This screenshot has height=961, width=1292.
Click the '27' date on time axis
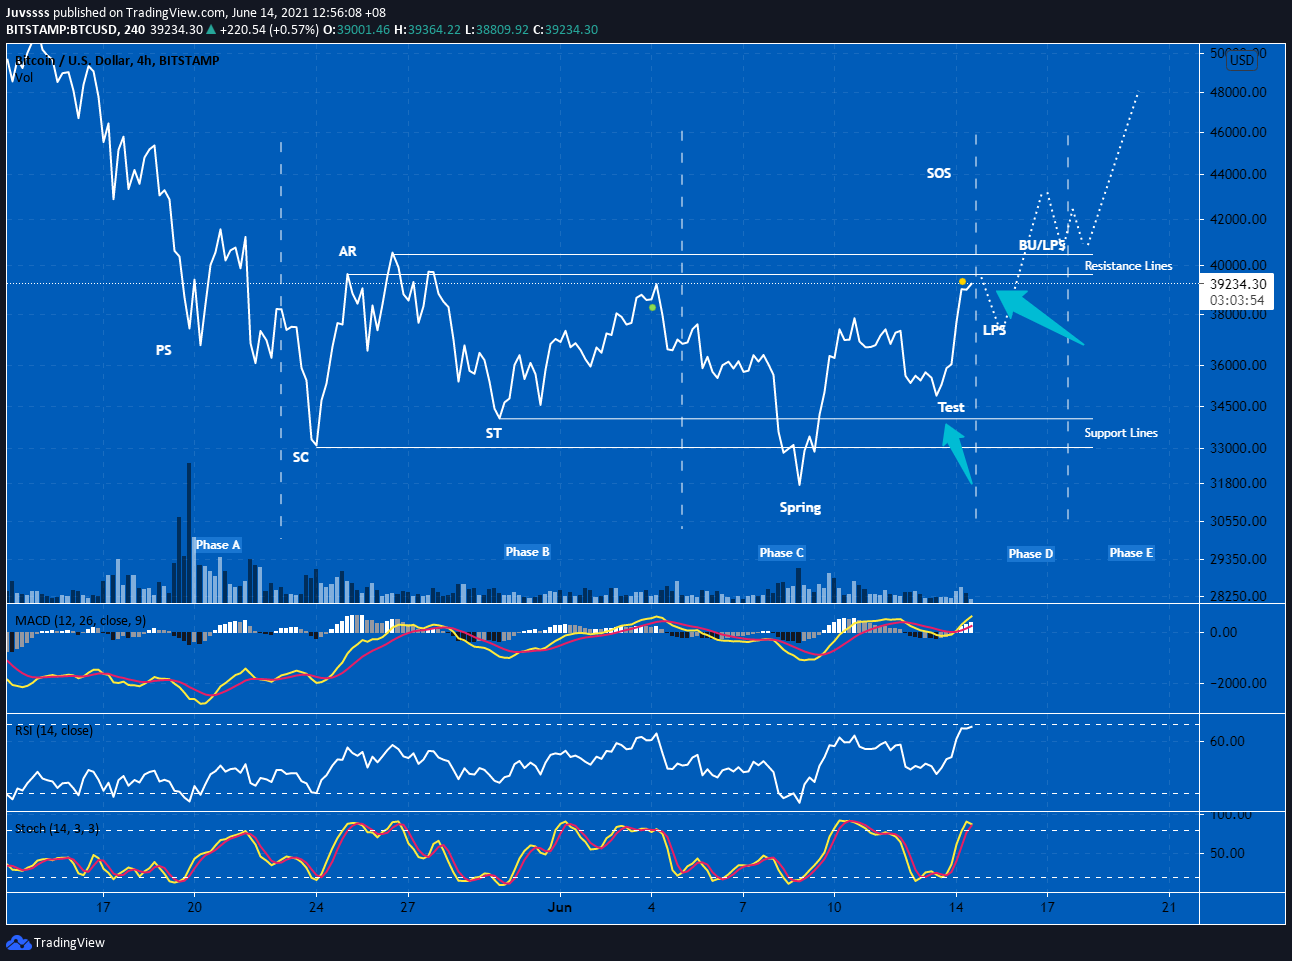[x=407, y=907]
